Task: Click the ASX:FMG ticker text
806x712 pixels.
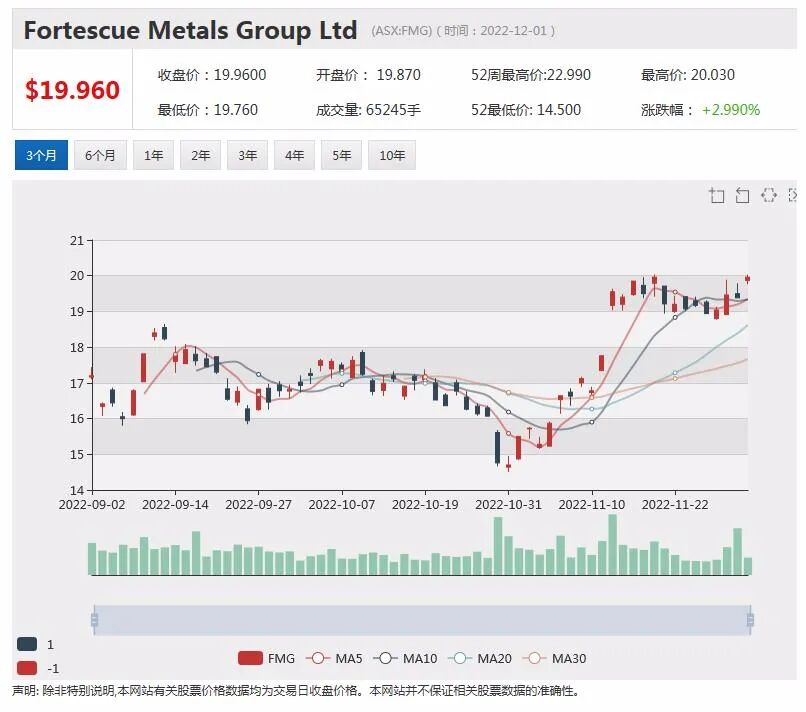Action: 401,31
